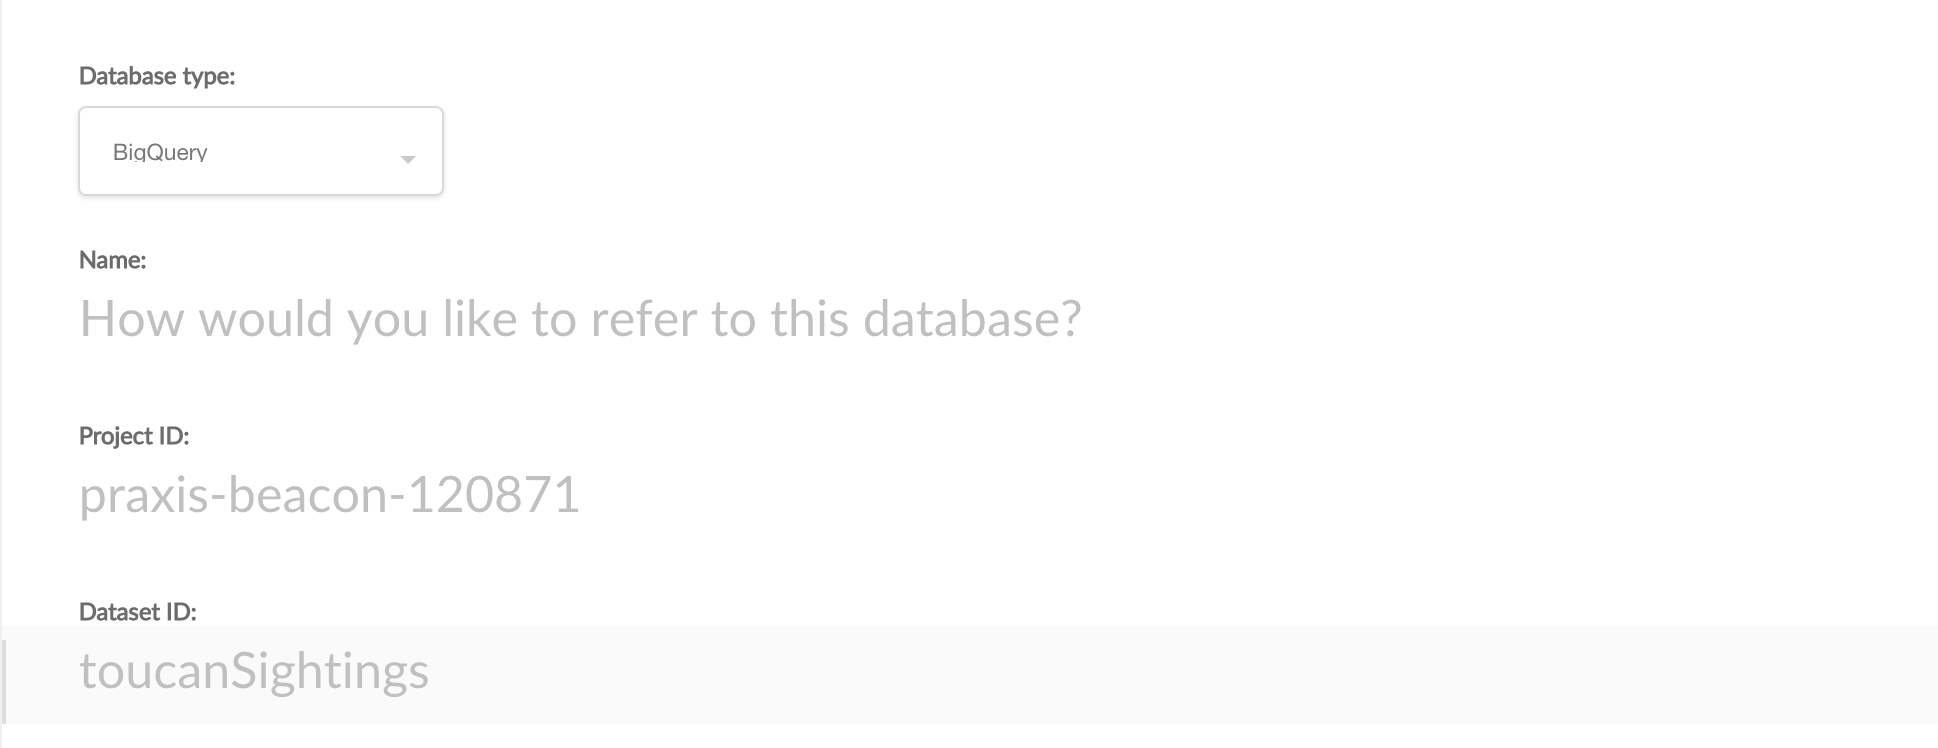Click the toucanSightings placeholder text
This screenshot has width=1938, height=748.
coord(254,671)
